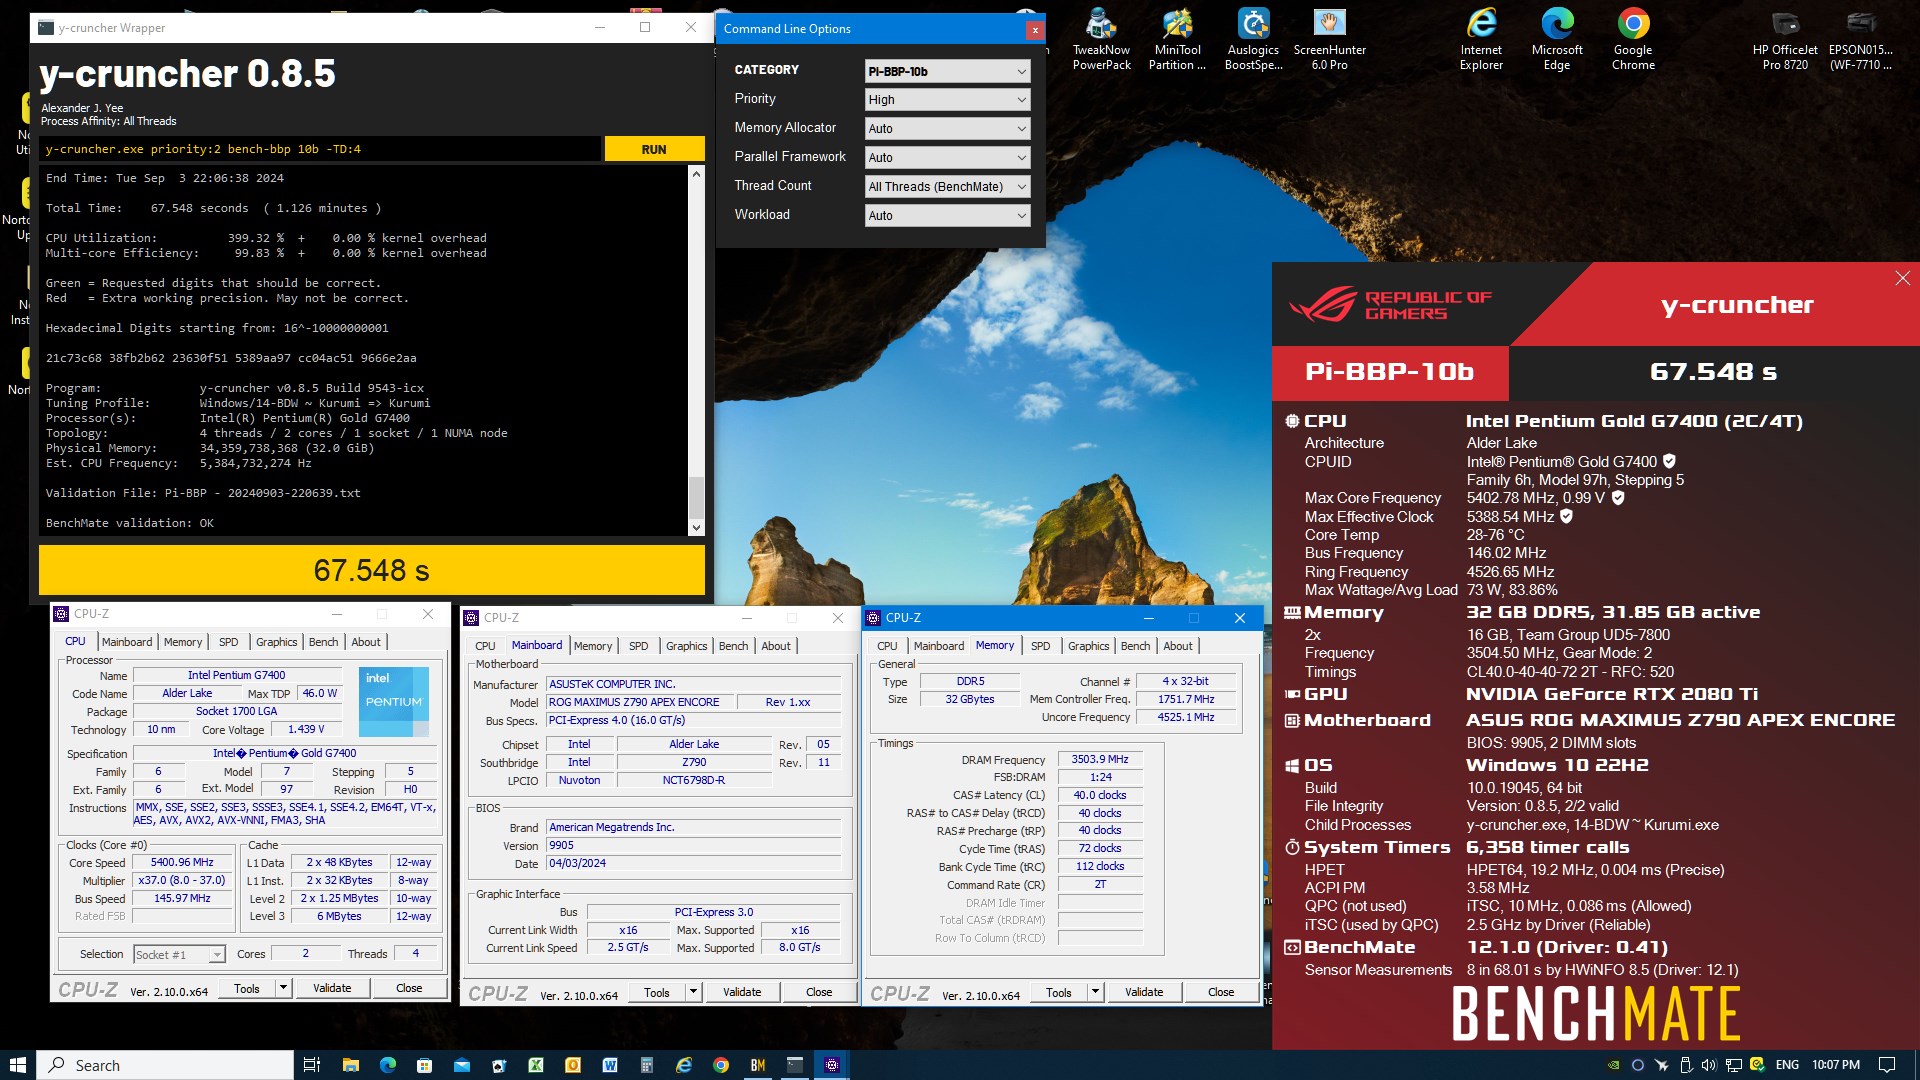The width and height of the screenshot is (1920, 1080).
Task: Open About tab in Mainboard CPU-Z window
Action: coord(776,646)
